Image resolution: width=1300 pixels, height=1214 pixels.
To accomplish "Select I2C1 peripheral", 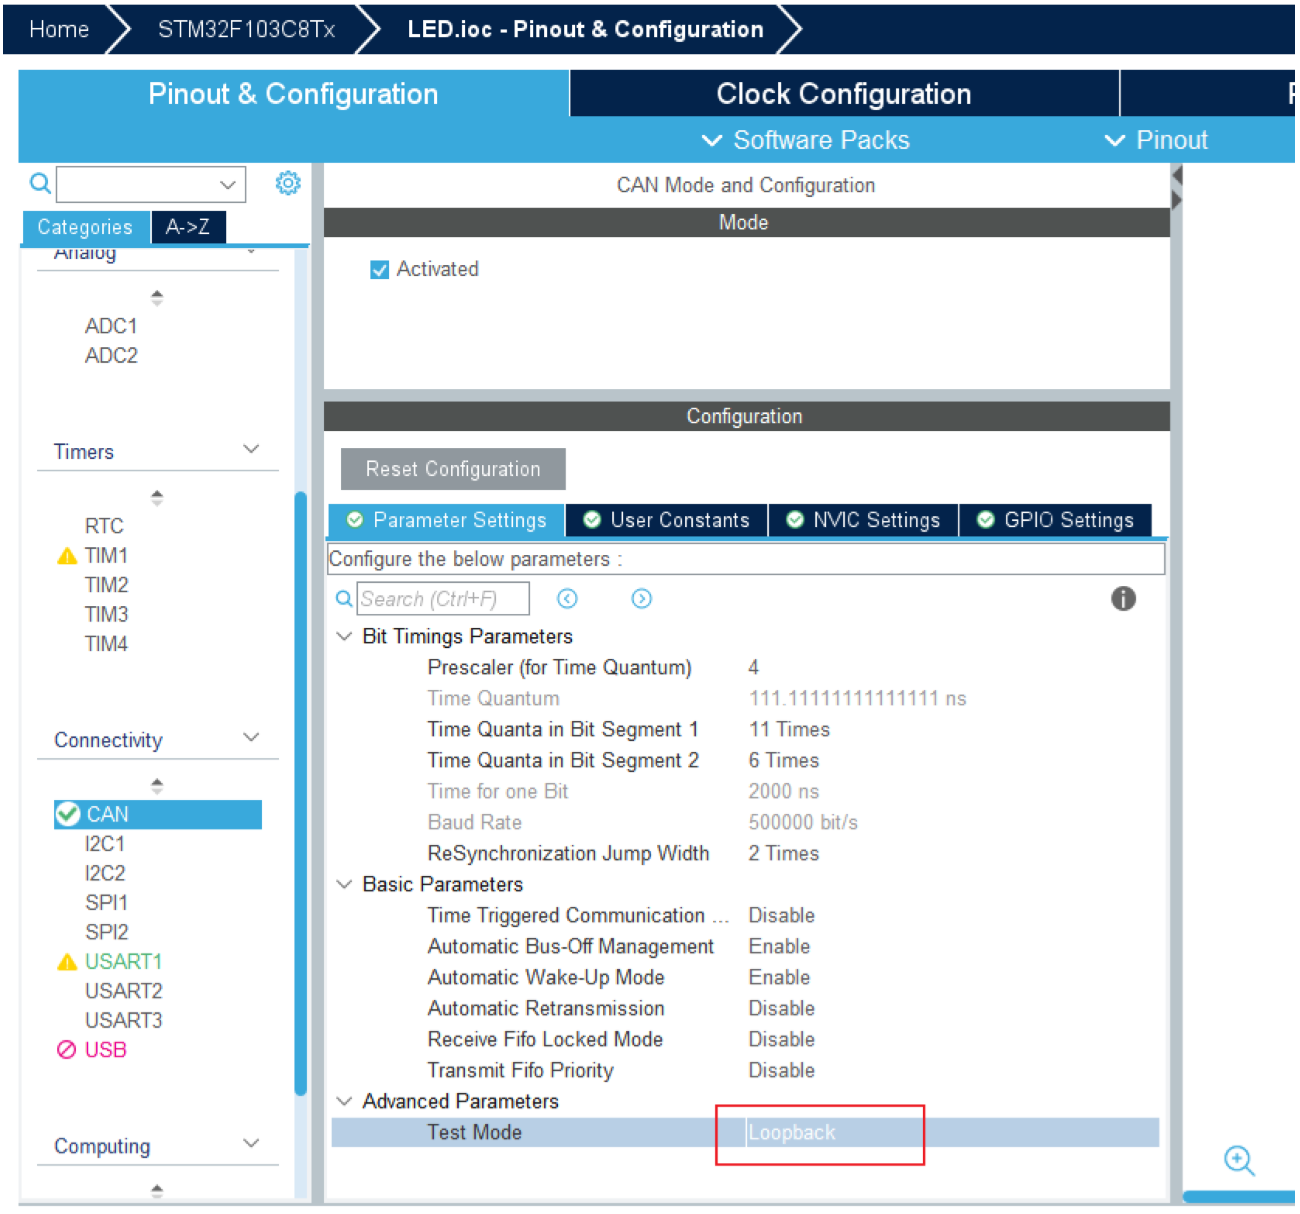I will tap(105, 844).
